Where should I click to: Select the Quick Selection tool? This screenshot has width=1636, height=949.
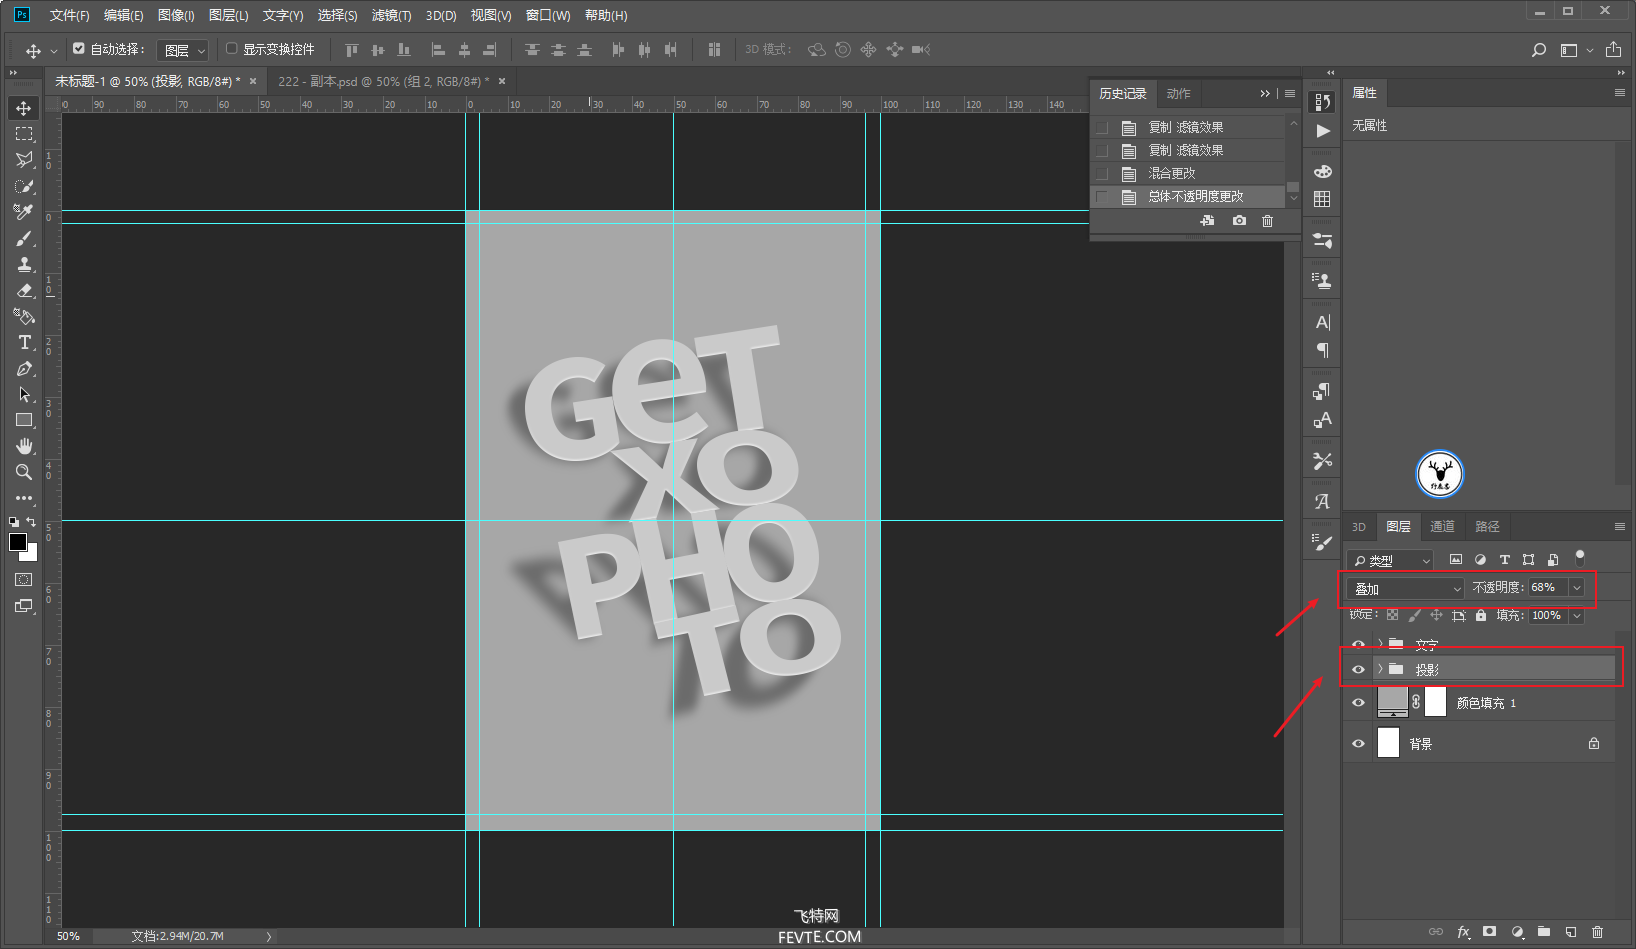(24, 186)
